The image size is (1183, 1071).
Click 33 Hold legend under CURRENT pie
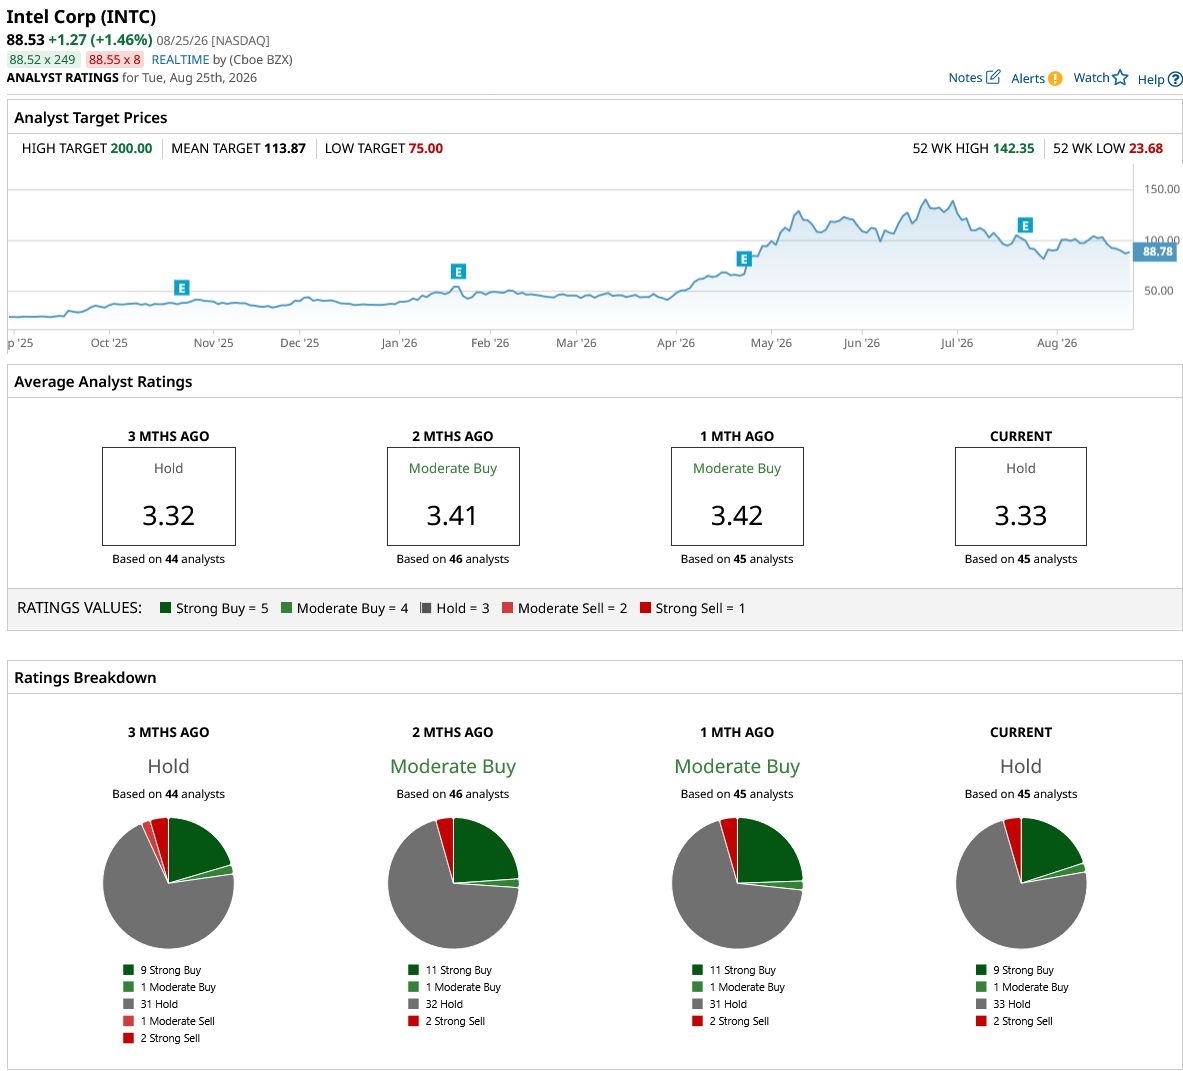[1003, 1004]
